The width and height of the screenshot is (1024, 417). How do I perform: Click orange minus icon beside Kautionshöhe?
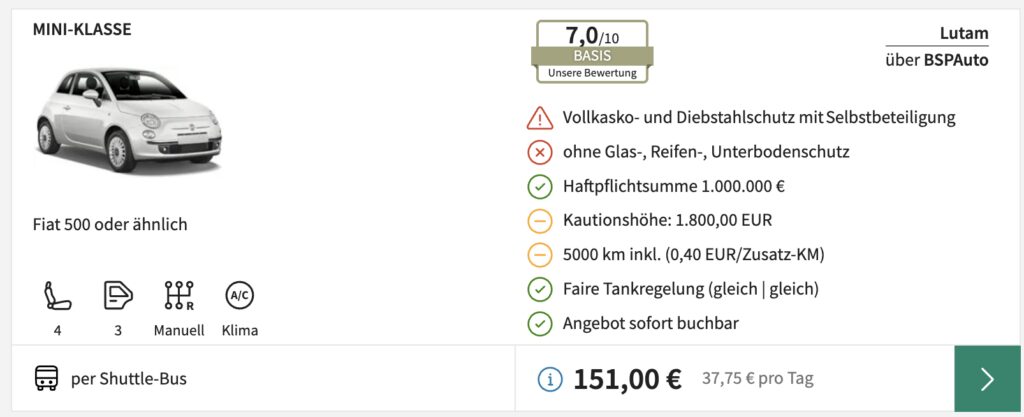pyautogui.click(x=540, y=221)
